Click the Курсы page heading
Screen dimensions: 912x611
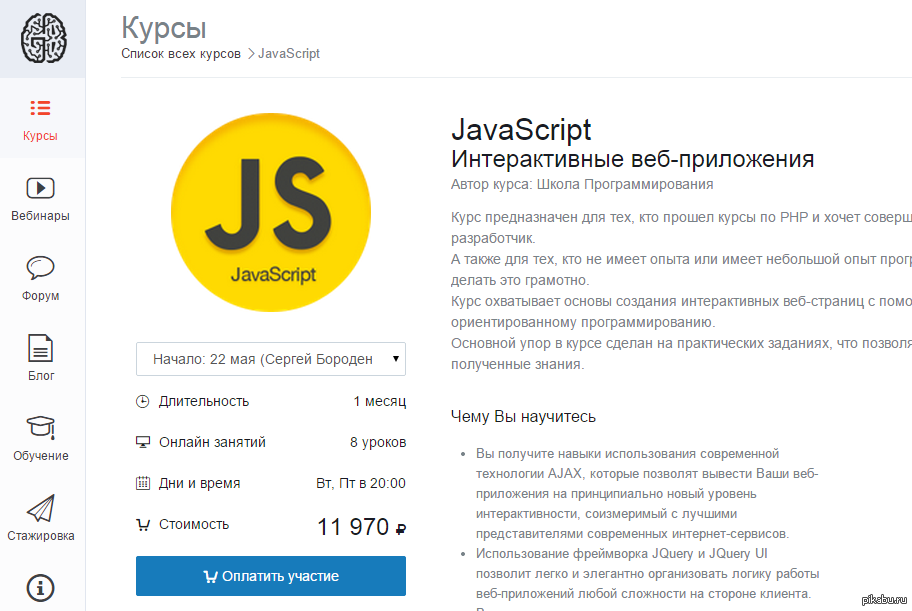164,26
